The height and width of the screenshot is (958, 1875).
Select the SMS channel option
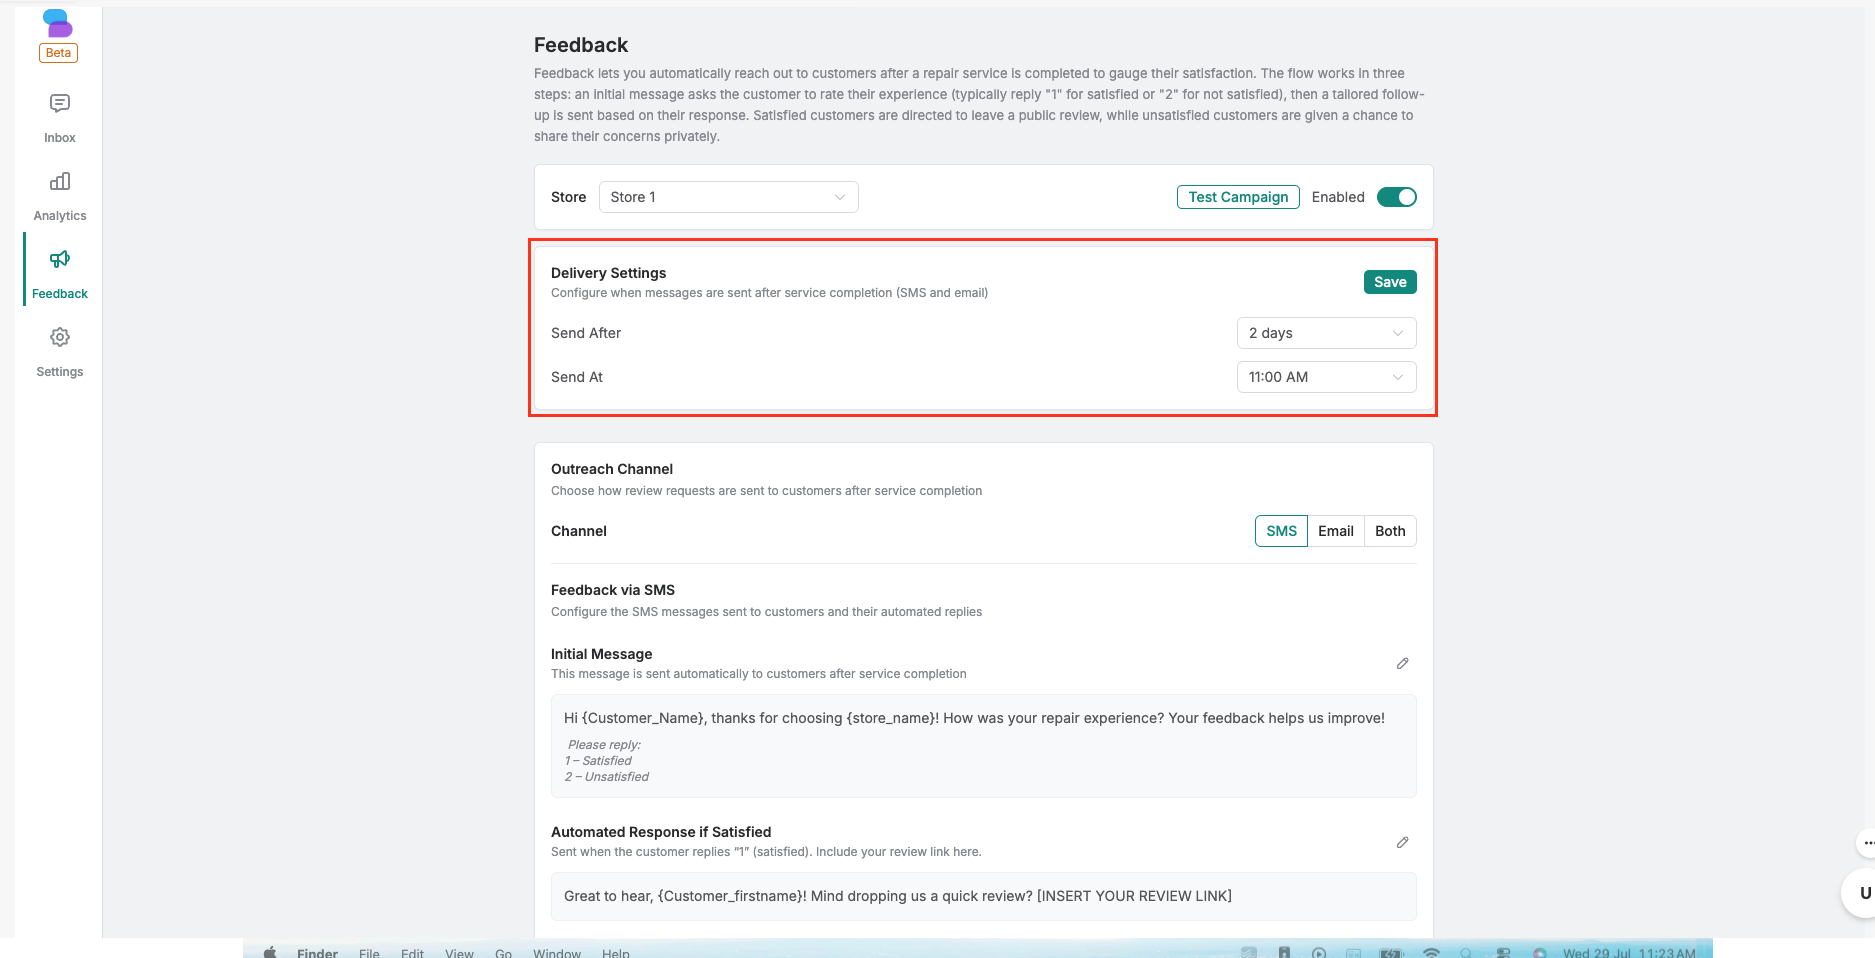coord(1281,531)
